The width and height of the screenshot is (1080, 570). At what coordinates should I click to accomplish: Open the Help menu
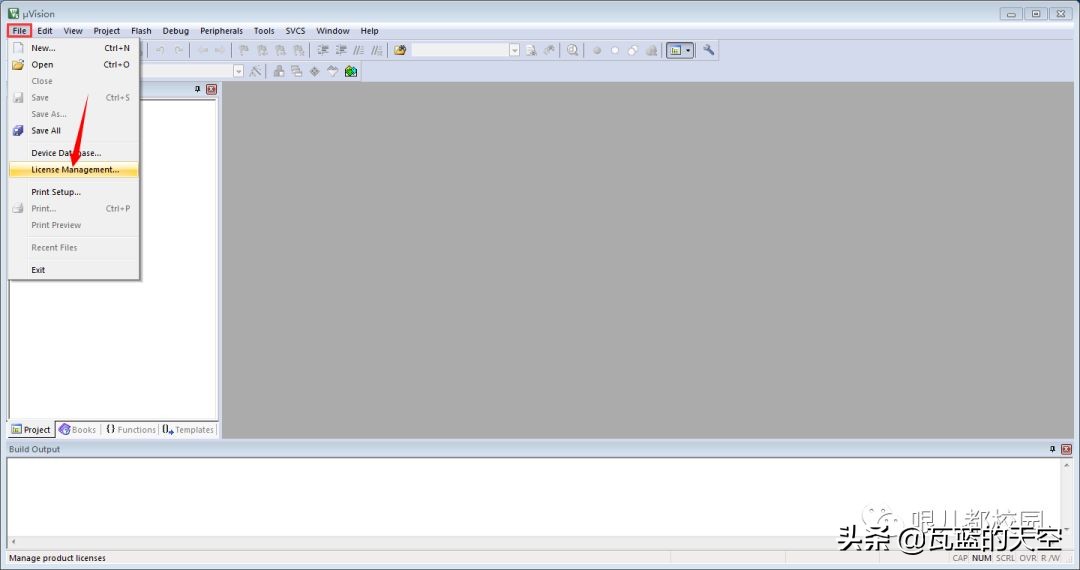[x=369, y=30]
